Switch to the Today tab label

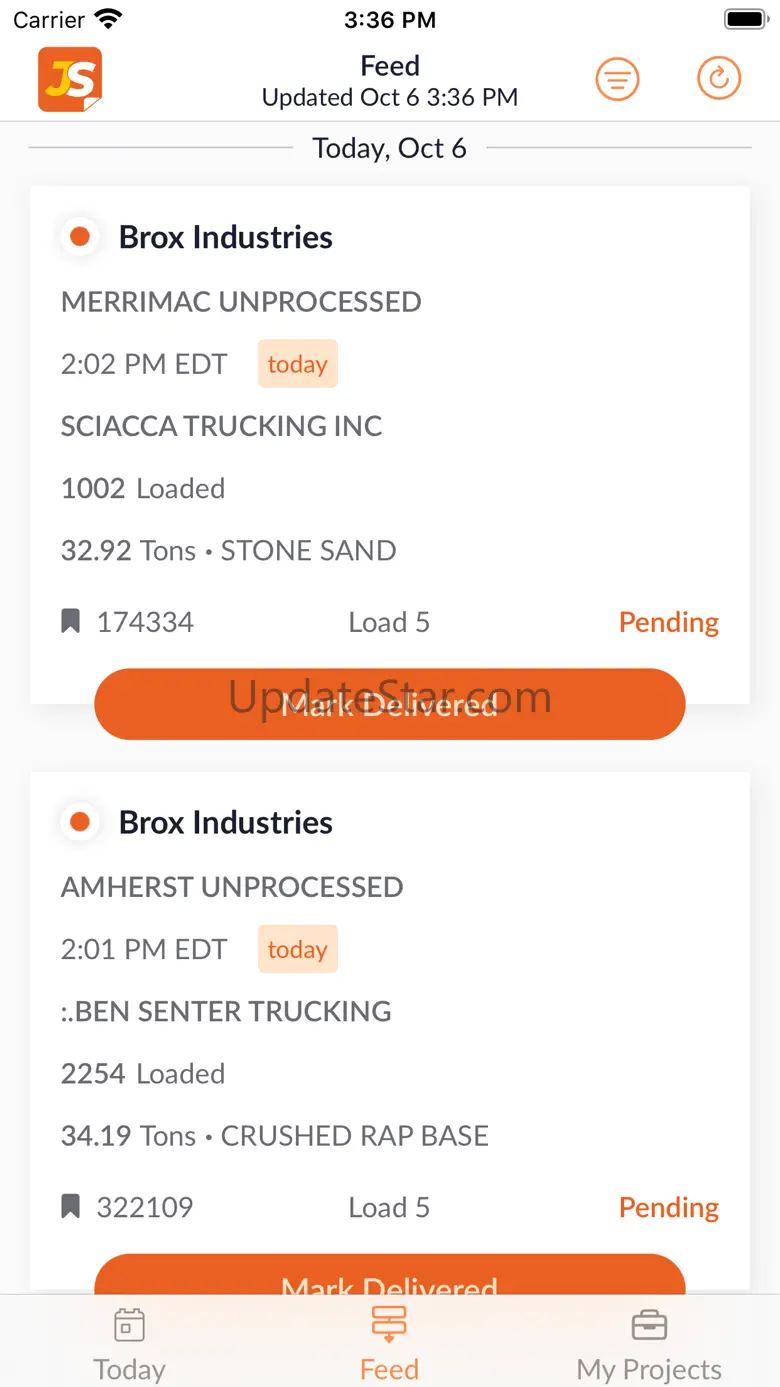129,1369
